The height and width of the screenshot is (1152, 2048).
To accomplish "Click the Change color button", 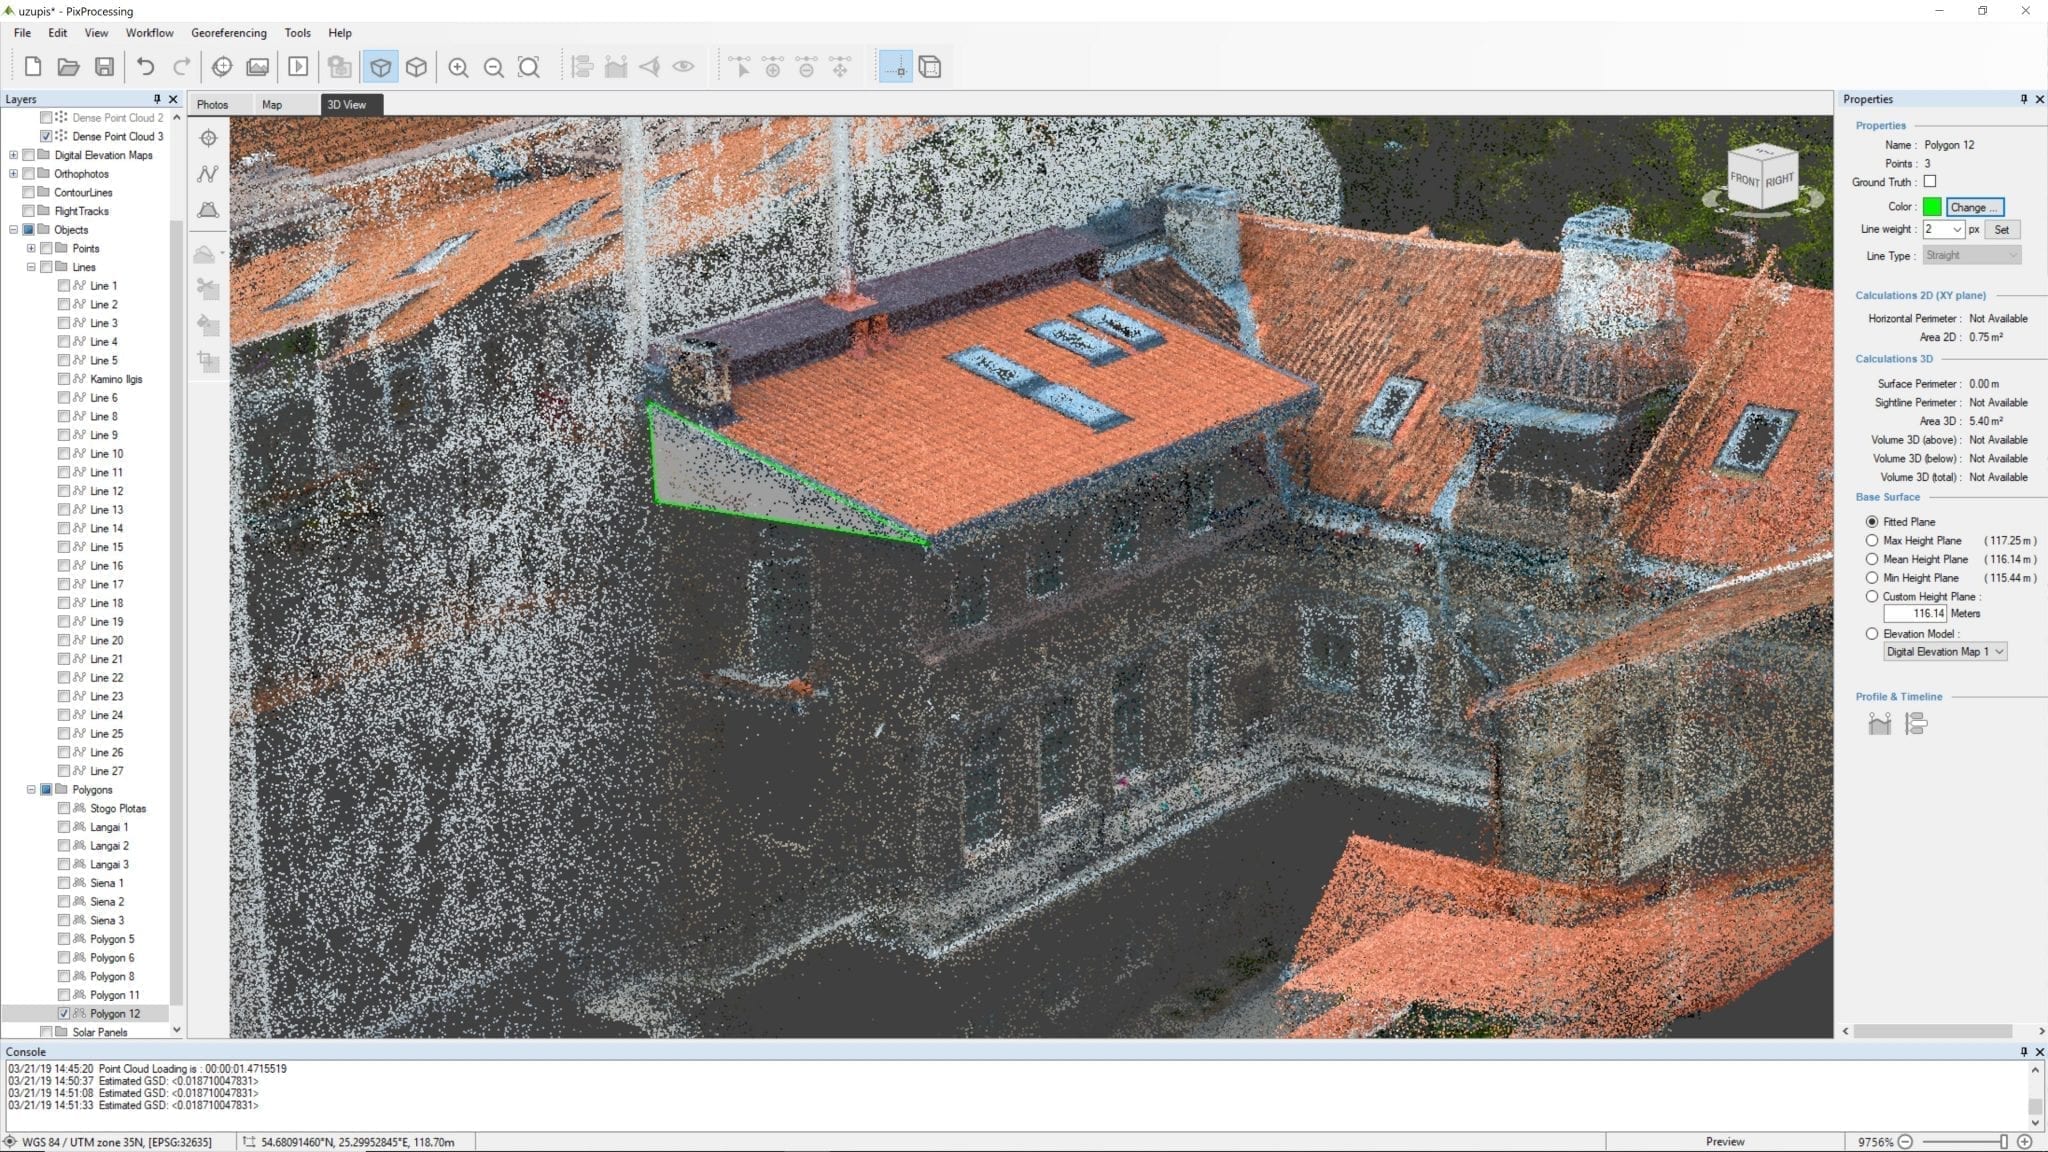I will click(1975, 207).
